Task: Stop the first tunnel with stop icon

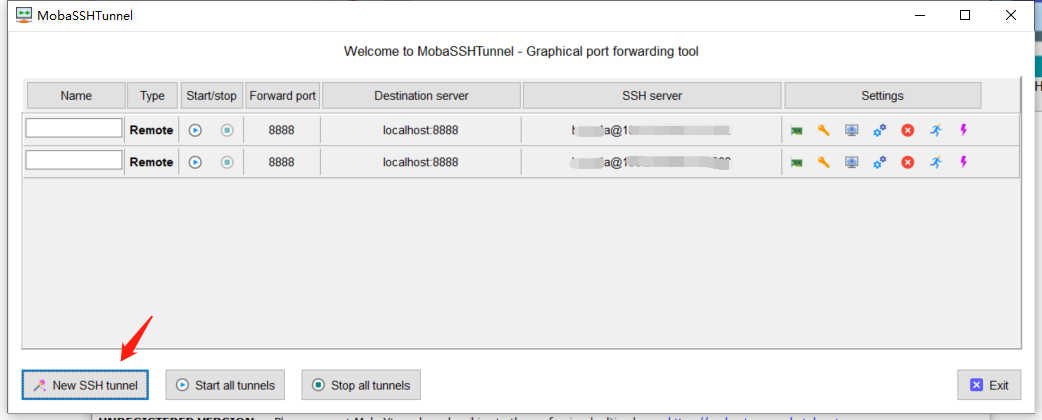Action: (227, 130)
